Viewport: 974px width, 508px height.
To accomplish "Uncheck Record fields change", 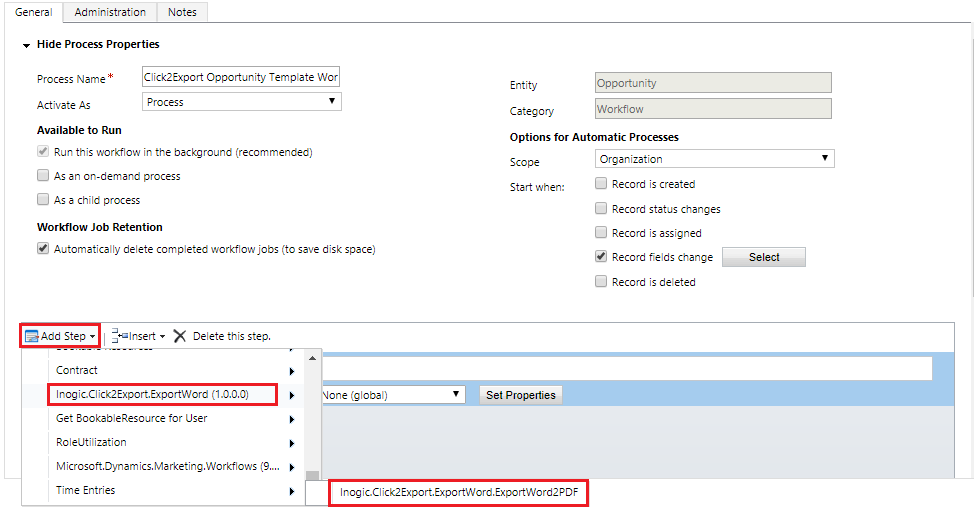I will point(601,256).
